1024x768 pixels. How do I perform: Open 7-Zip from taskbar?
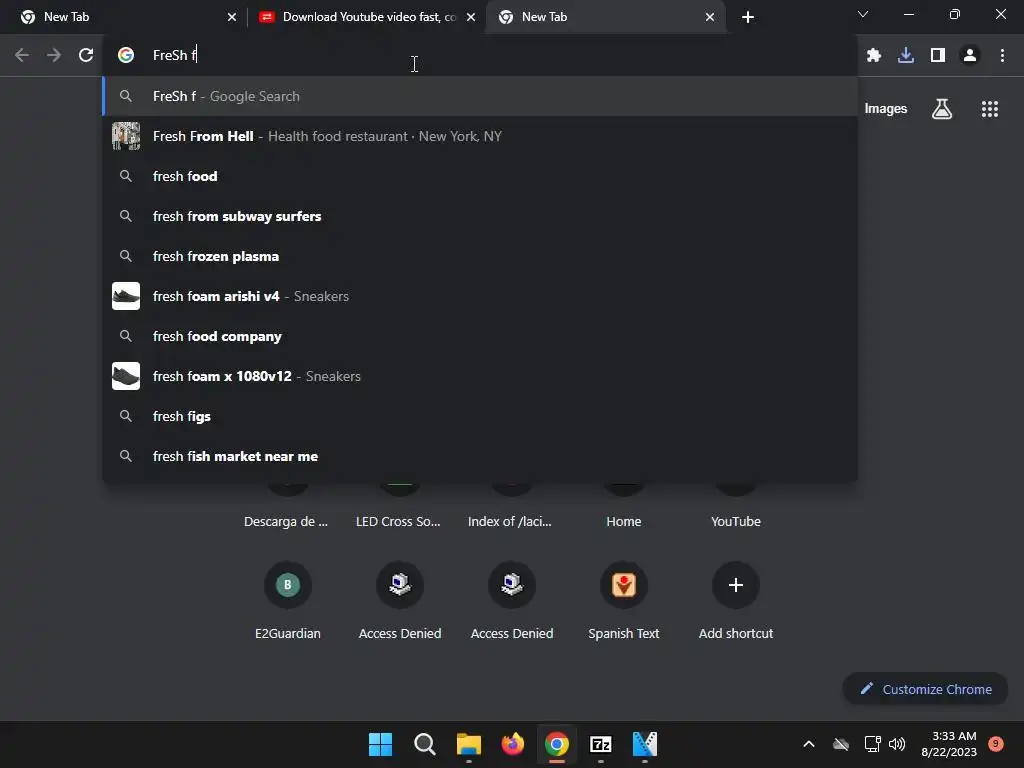coord(601,744)
